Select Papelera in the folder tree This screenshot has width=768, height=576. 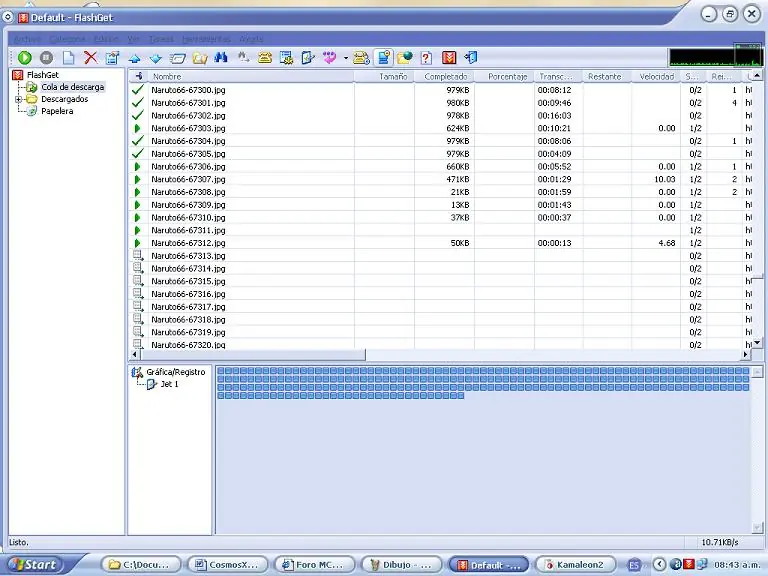coord(57,111)
